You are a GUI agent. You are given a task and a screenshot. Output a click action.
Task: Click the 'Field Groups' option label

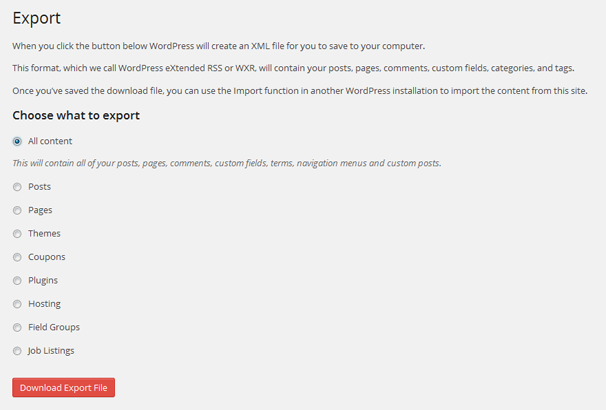(54, 327)
